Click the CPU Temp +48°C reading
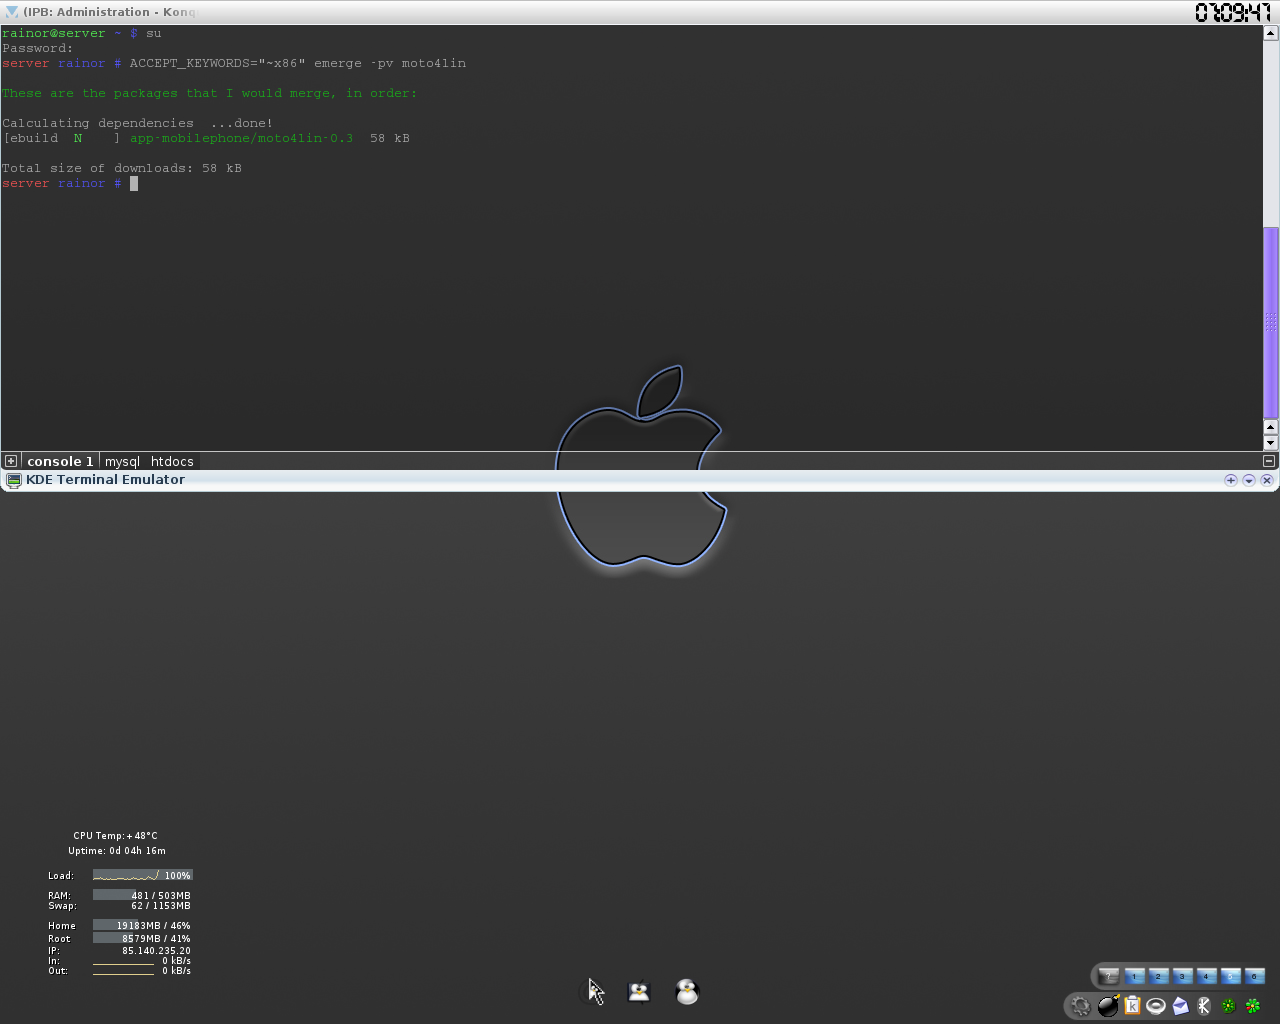Viewport: 1280px width, 1024px height. pos(115,836)
